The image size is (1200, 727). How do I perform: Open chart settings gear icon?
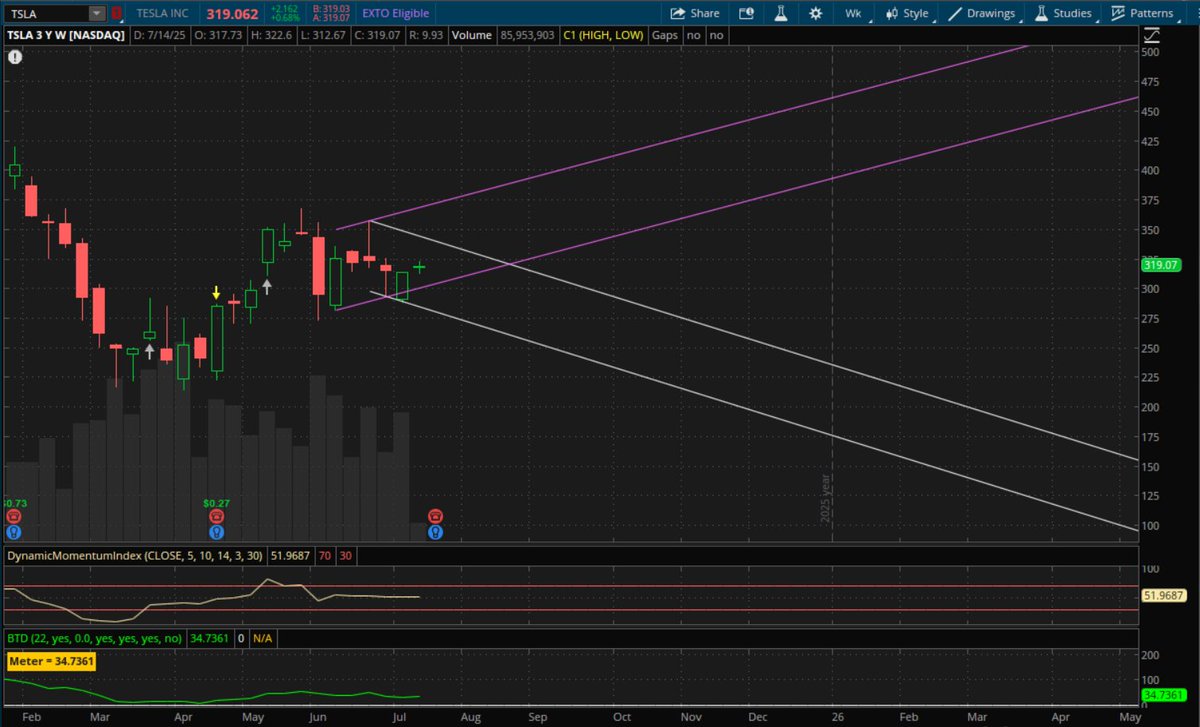pyautogui.click(x=816, y=14)
